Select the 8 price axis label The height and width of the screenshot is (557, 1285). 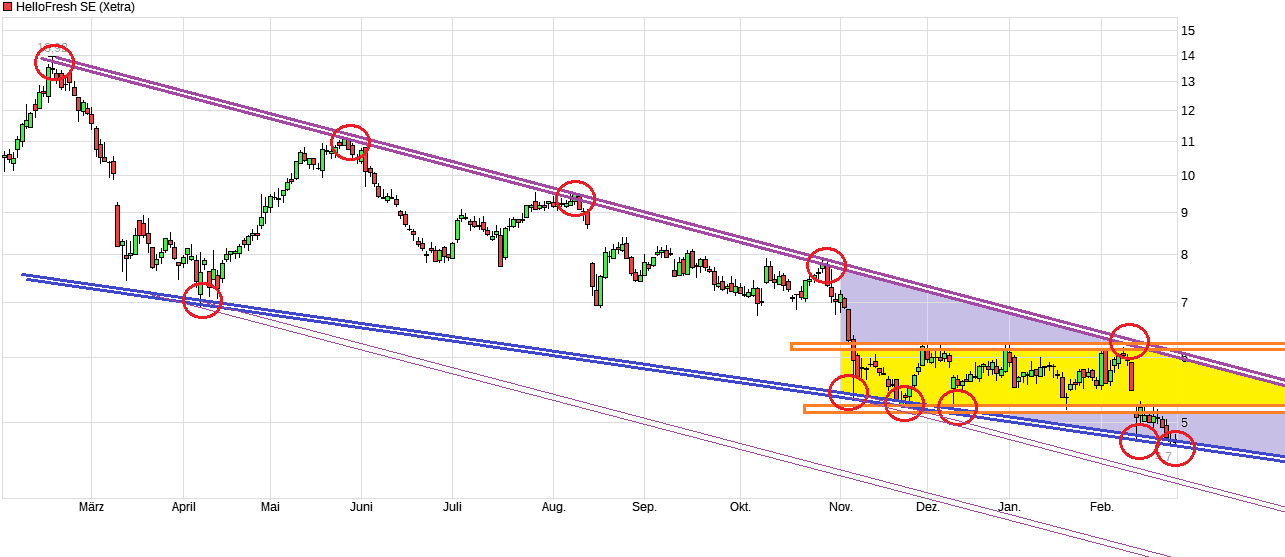[1185, 255]
